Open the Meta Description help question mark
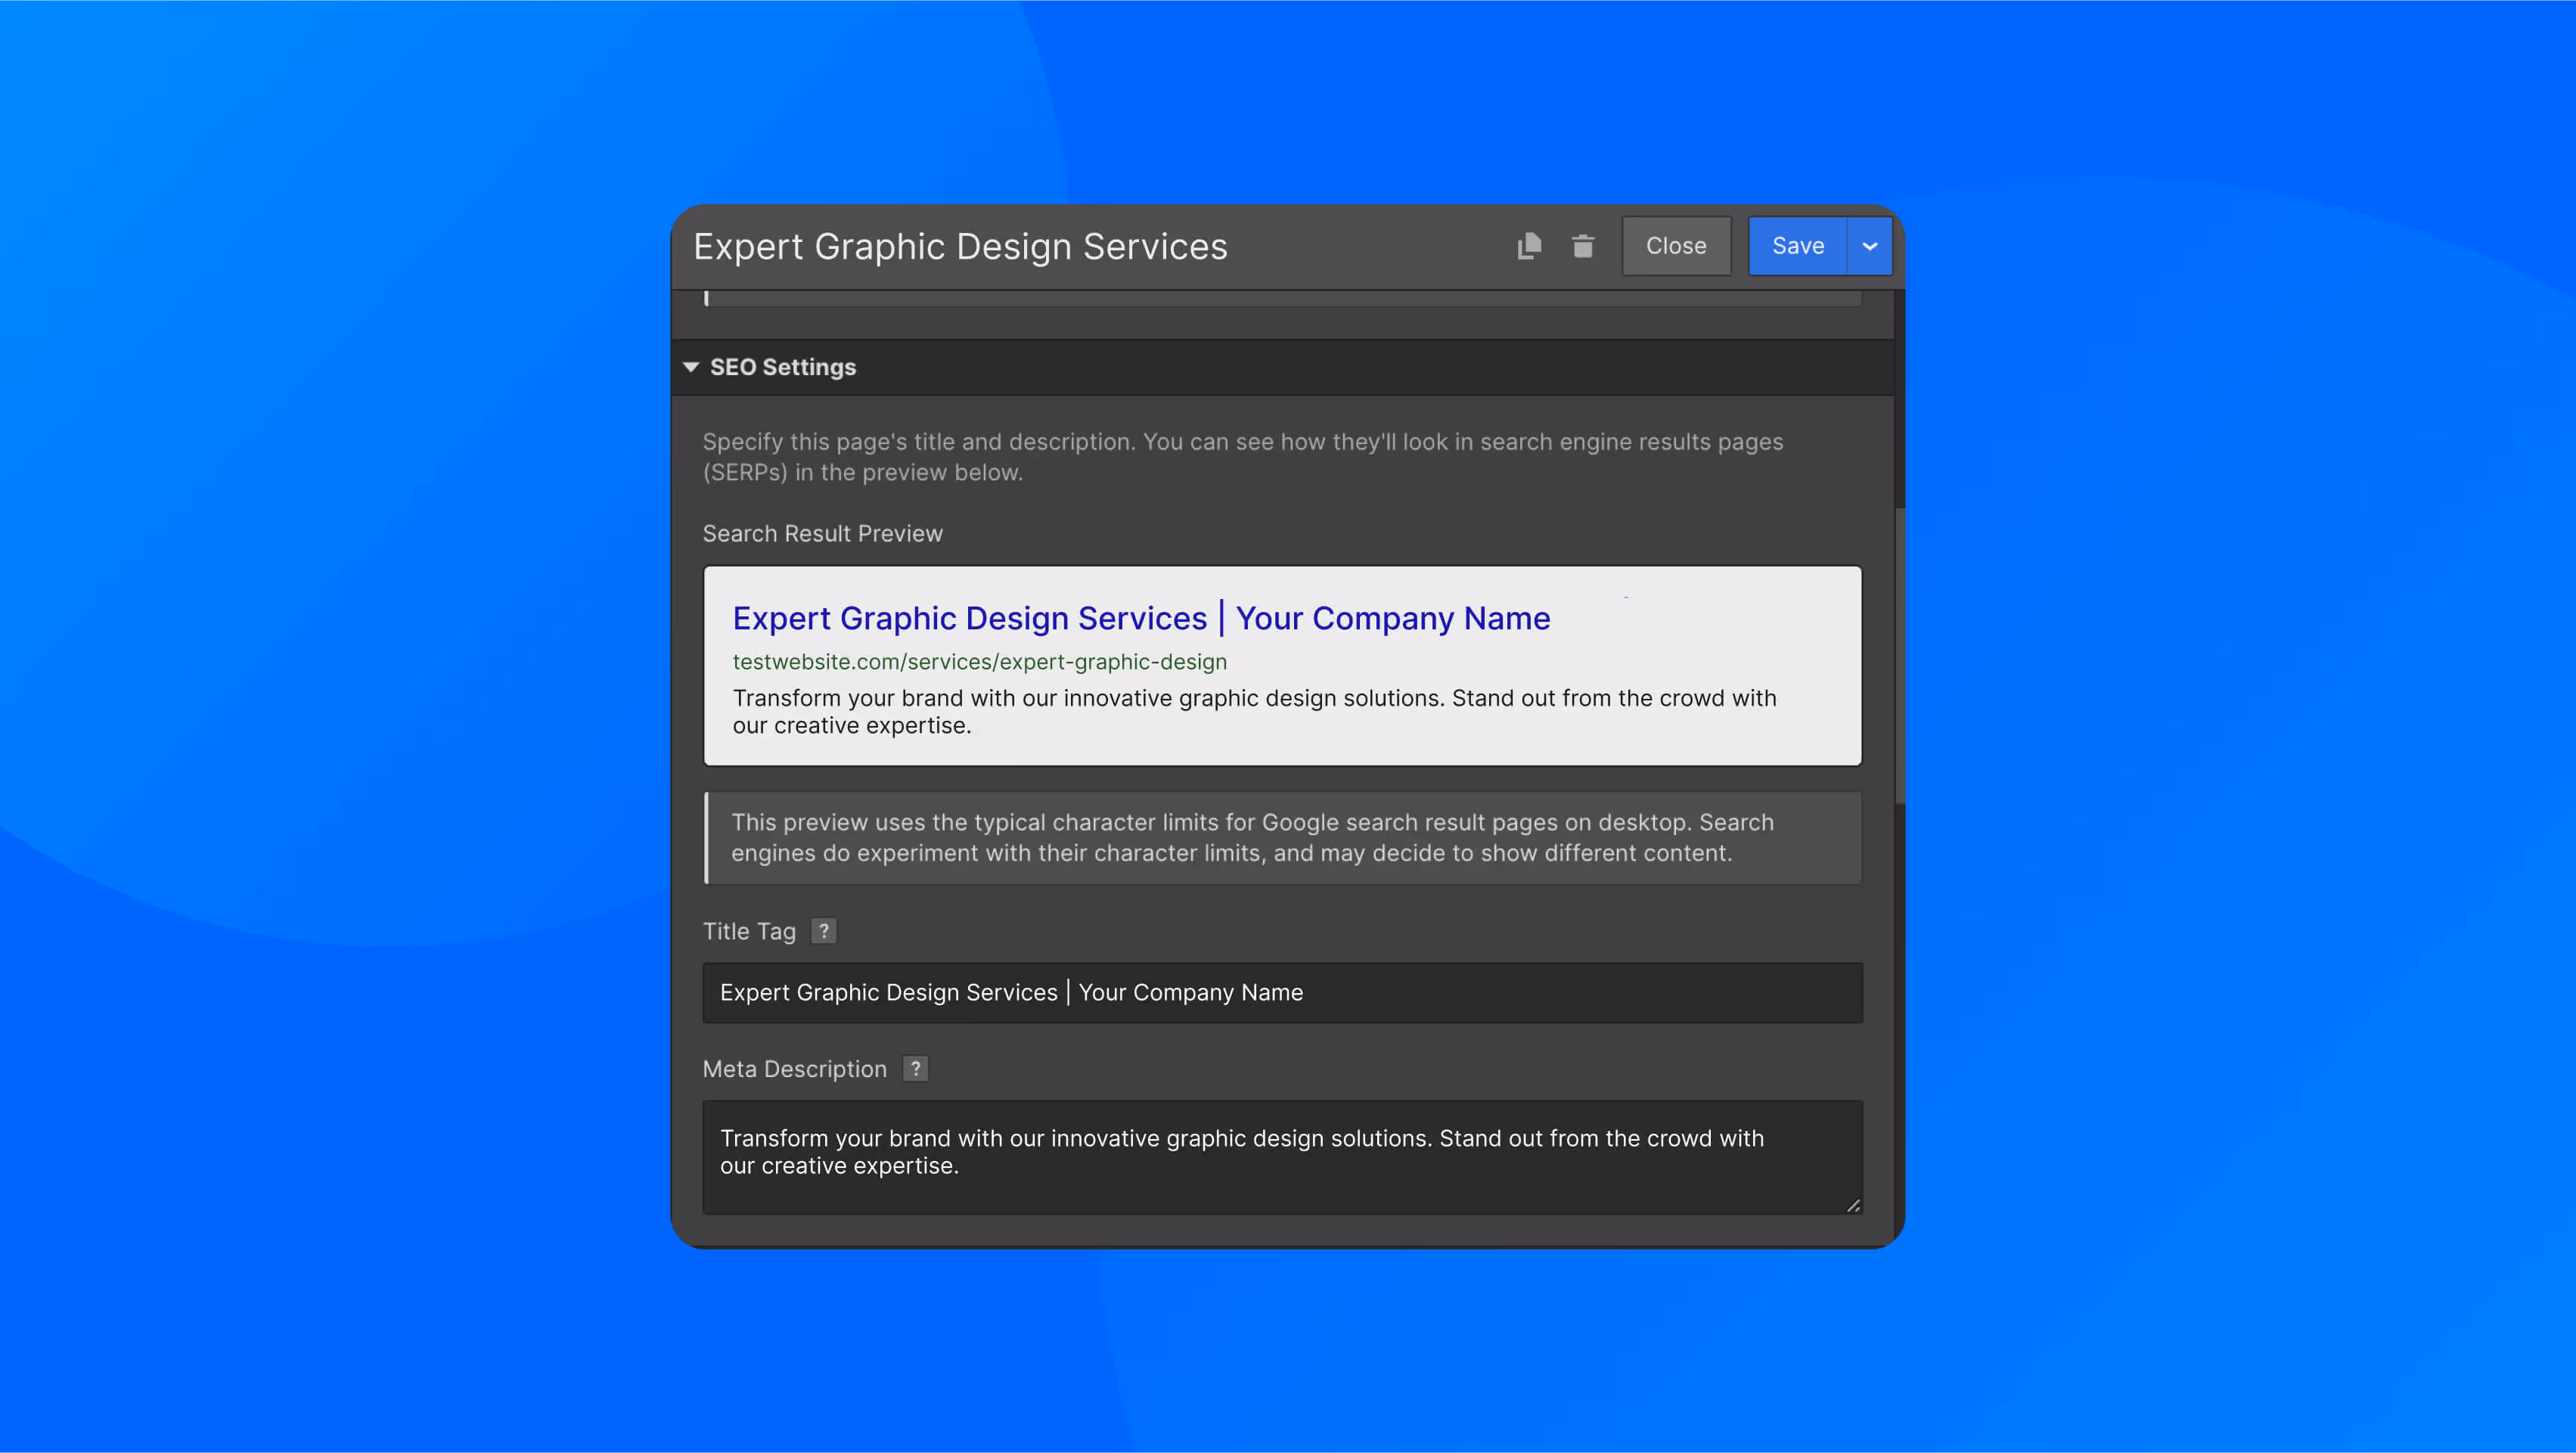The image size is (2576, 1453). tap(915, 1069)
